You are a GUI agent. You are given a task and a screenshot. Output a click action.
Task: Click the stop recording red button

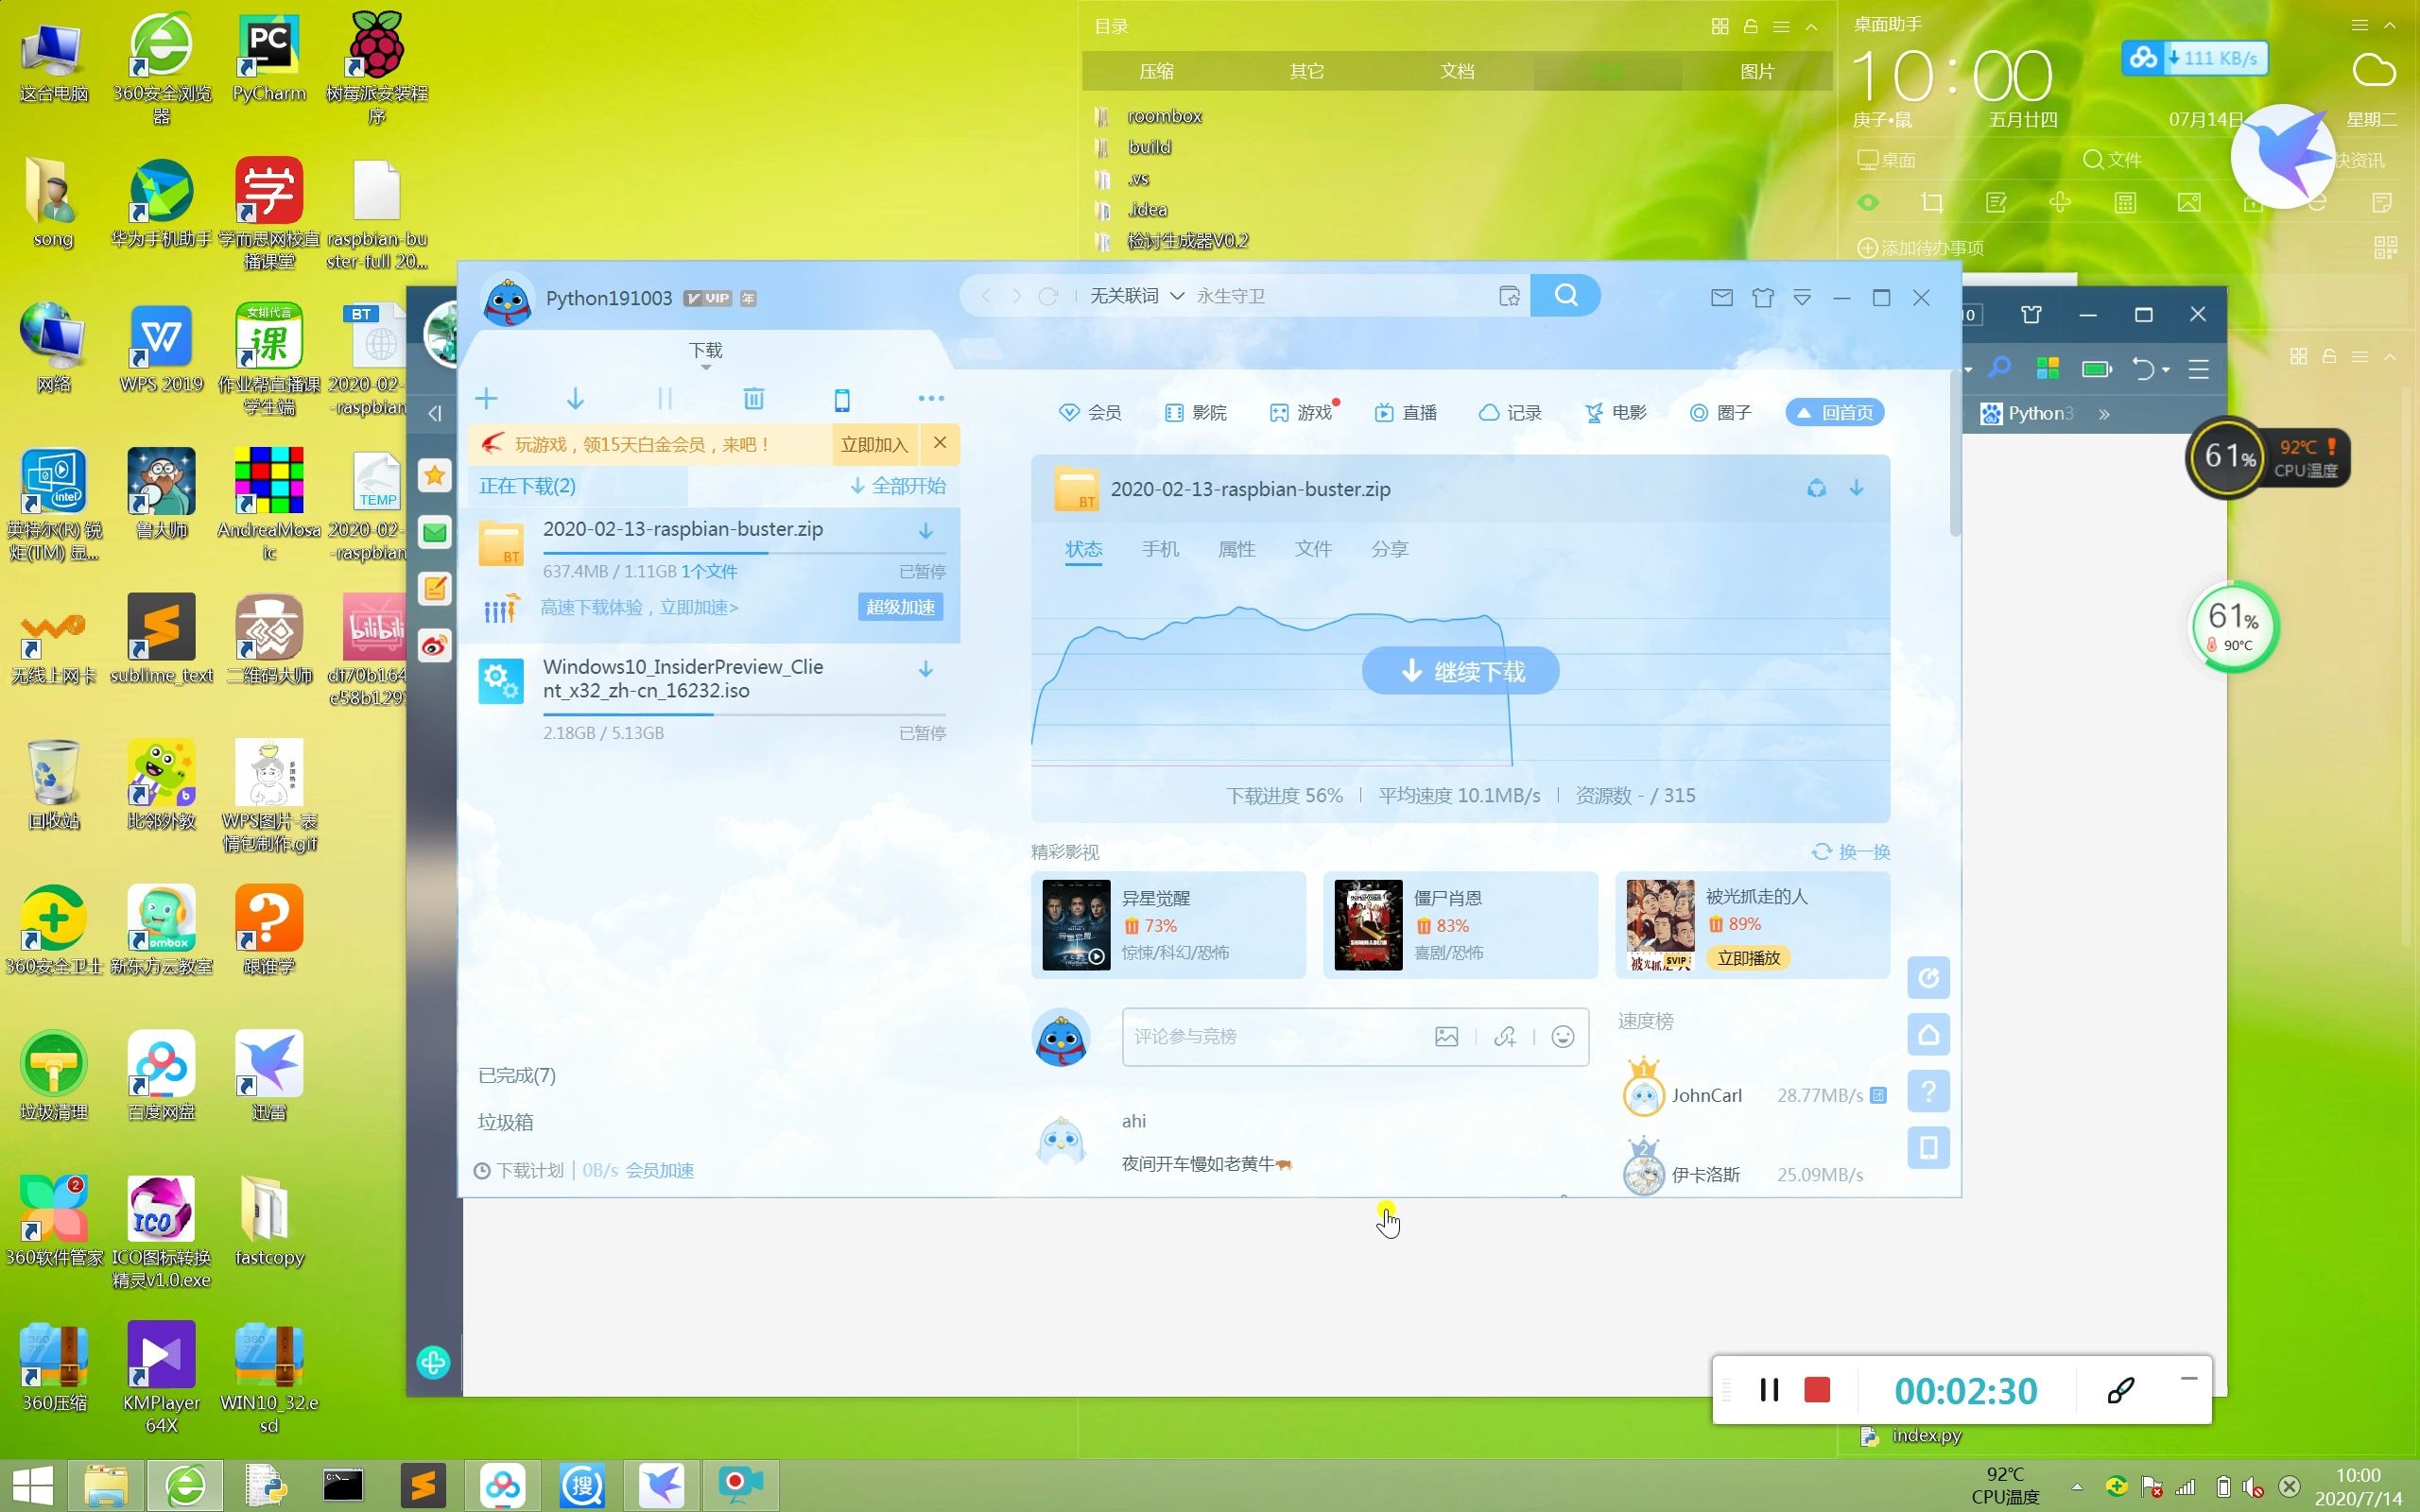[x=1817, y=1388]
